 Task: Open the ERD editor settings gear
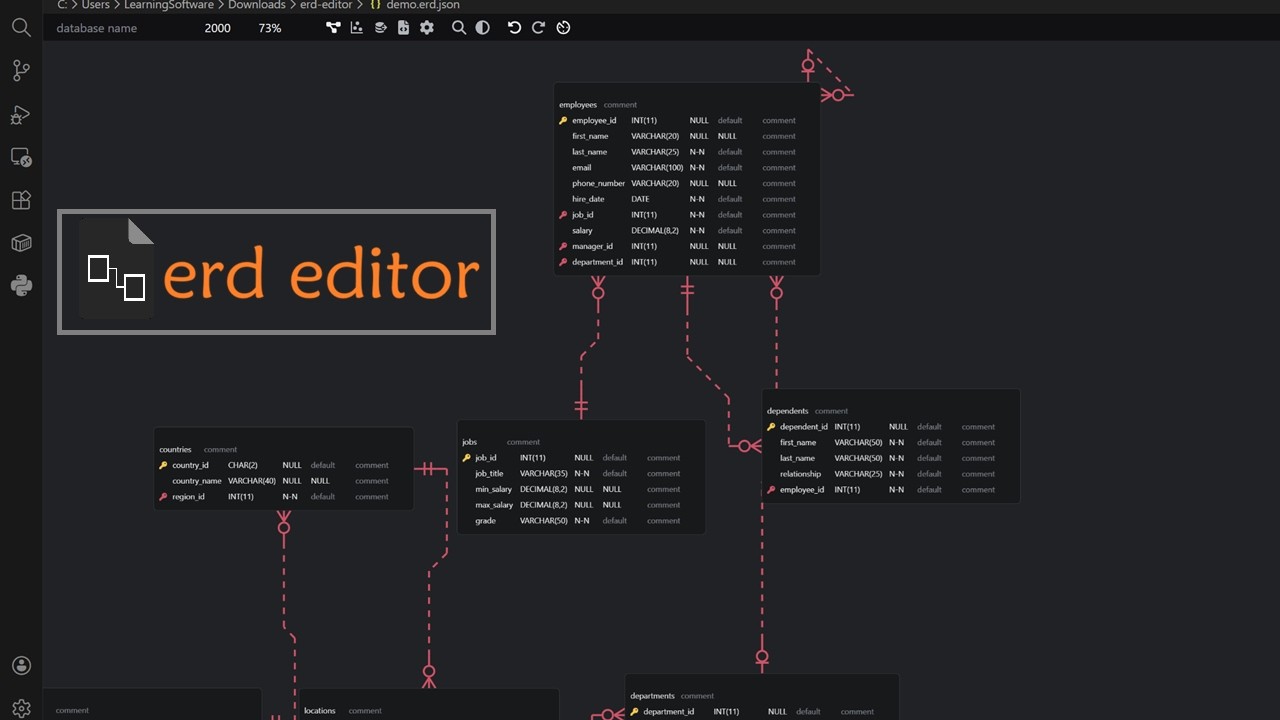point(427,28)
